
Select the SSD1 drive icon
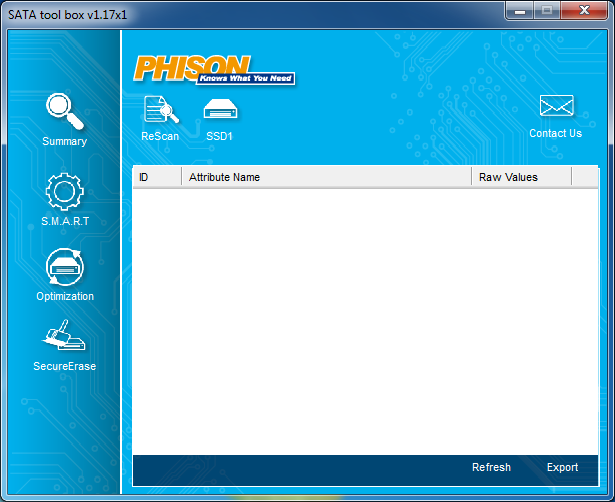220,109
